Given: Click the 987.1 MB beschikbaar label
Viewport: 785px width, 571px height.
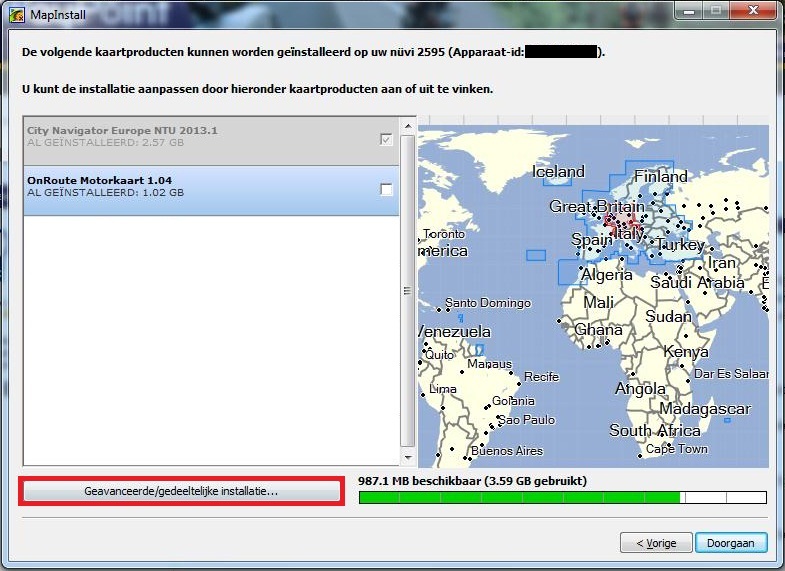Looking at the screenshot, I should [472, 481].
